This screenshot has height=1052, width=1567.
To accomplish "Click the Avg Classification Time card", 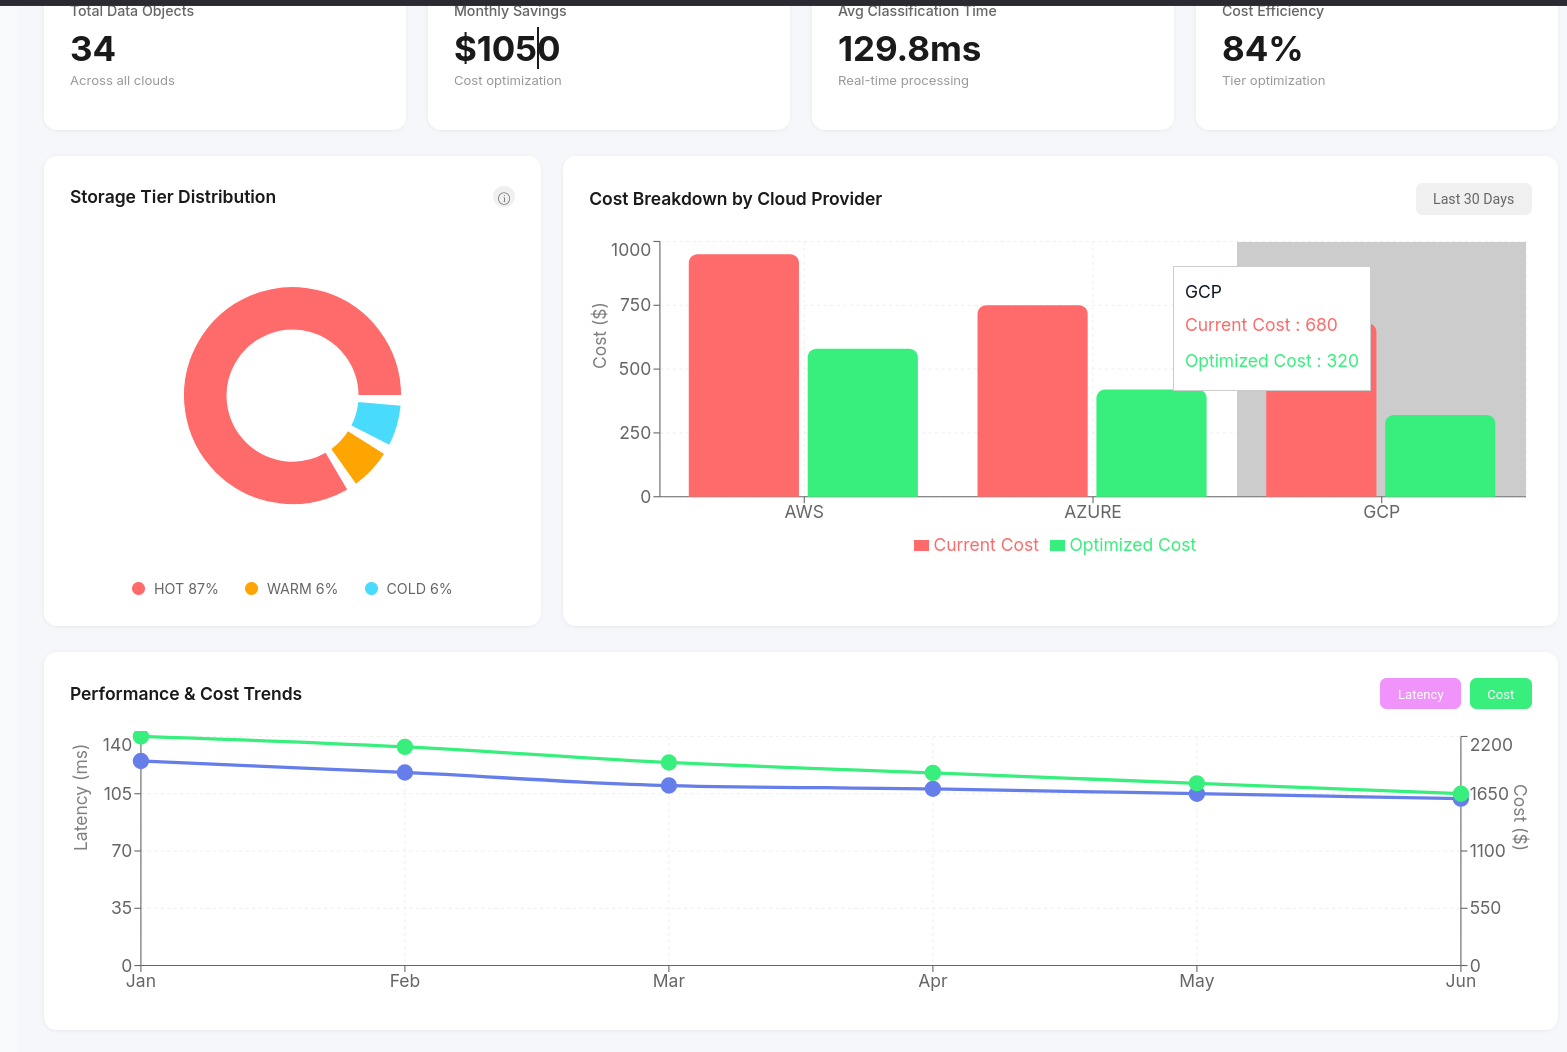I will (991, 60).
